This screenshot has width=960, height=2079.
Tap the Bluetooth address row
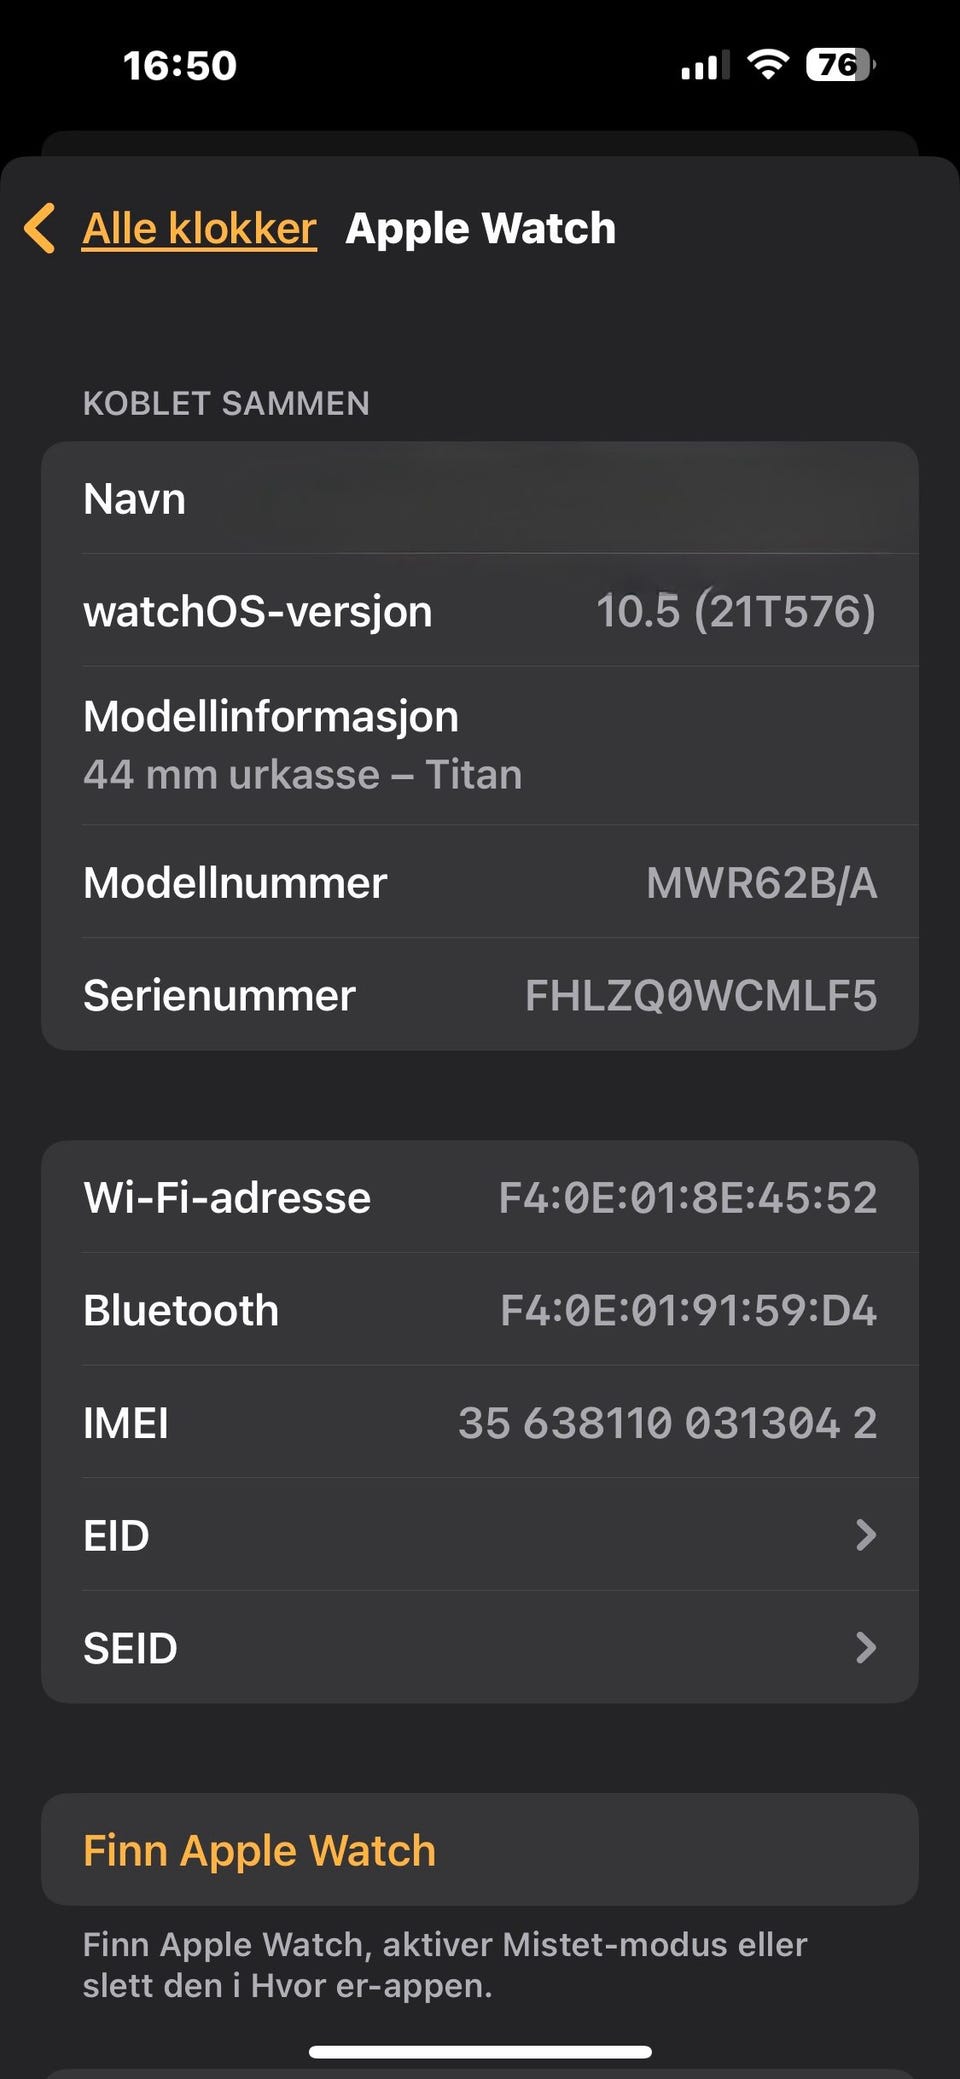click(480, 1310)
